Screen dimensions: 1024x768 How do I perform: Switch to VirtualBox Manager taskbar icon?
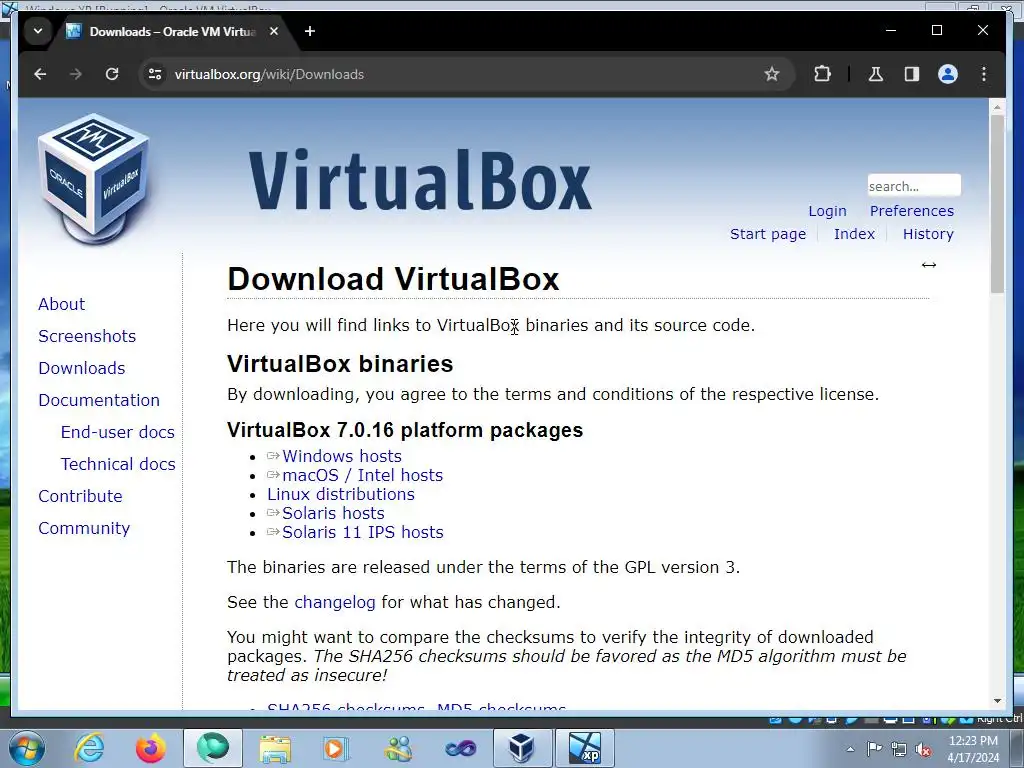pyautogui.click(x=522, y=748)
